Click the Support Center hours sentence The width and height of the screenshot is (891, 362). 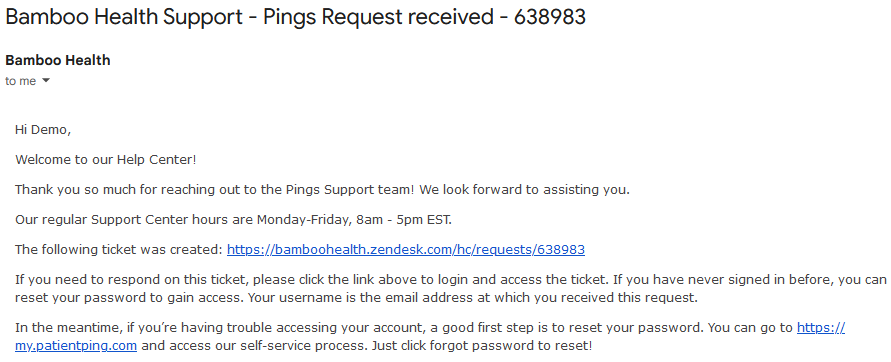click(234, 220)
